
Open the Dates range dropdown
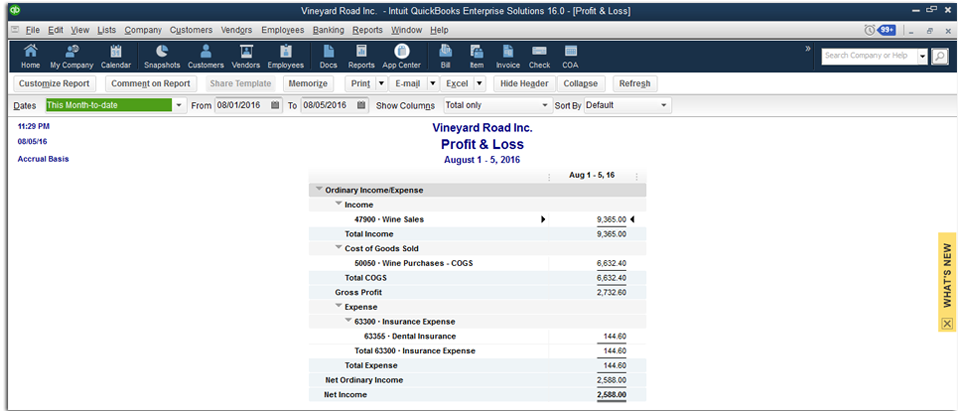pos(179,105)
